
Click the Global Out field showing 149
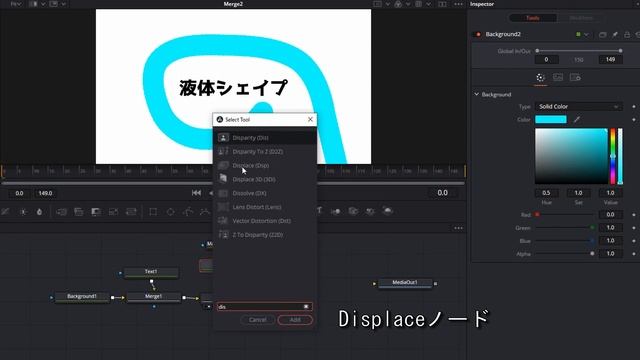click(610, 60)
